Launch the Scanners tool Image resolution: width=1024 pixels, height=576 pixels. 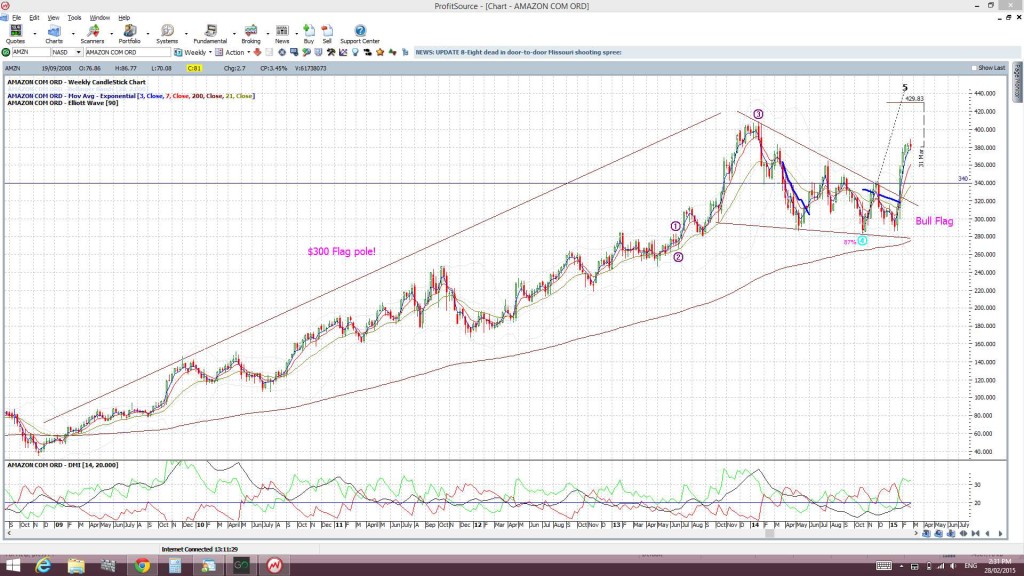(x=92, y=34)
